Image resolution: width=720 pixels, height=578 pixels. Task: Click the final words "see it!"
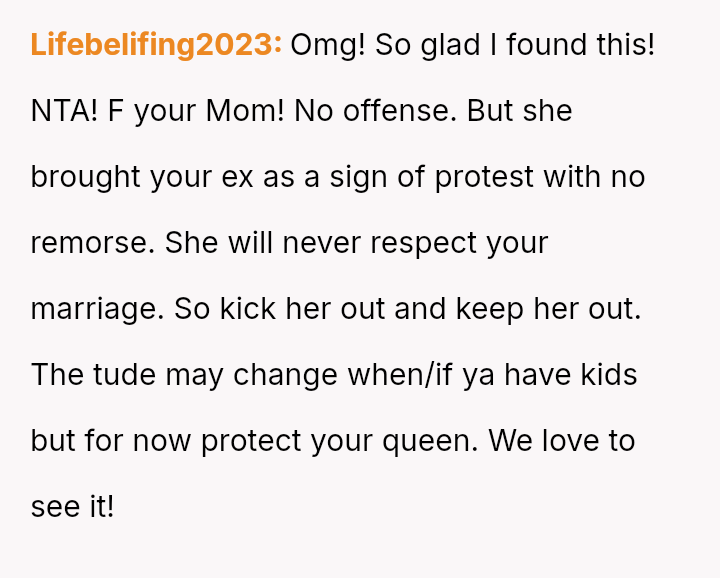click(73, 506)
